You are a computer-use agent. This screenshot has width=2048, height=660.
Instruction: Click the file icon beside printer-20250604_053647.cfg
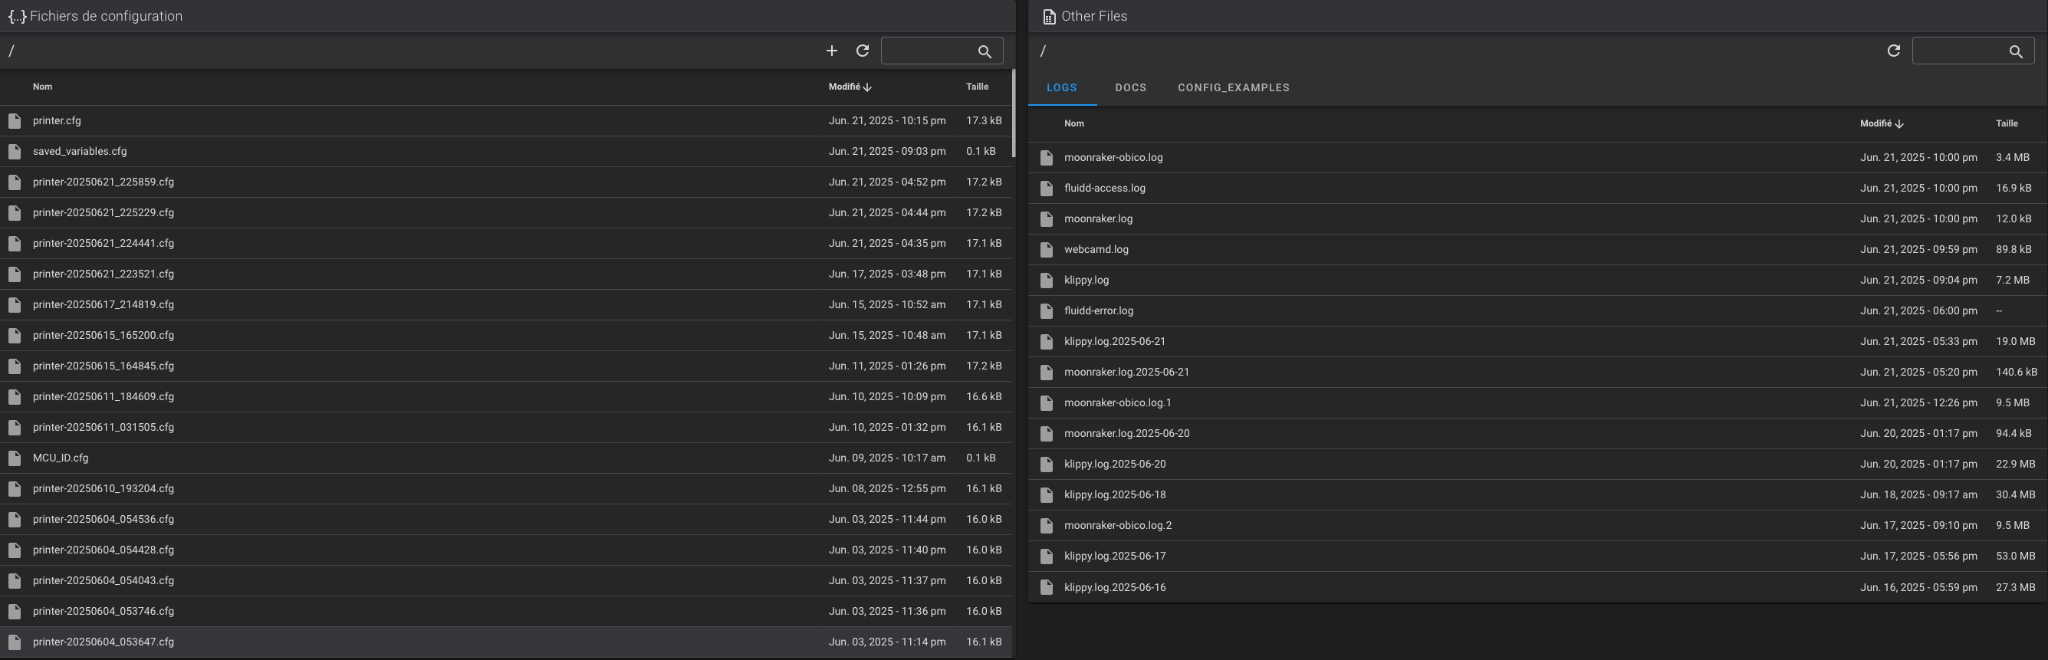[x=14, y=642]
